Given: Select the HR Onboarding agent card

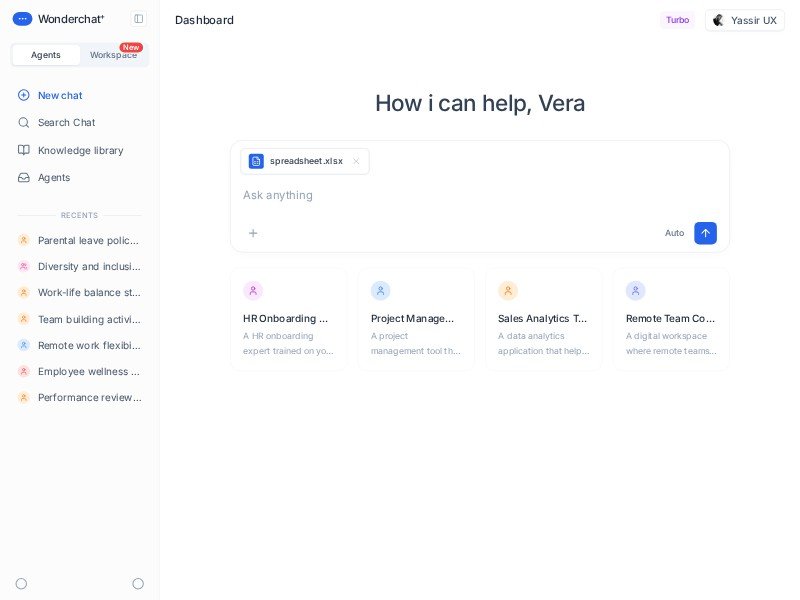Looking at the screenshot, I should point(288,319).
